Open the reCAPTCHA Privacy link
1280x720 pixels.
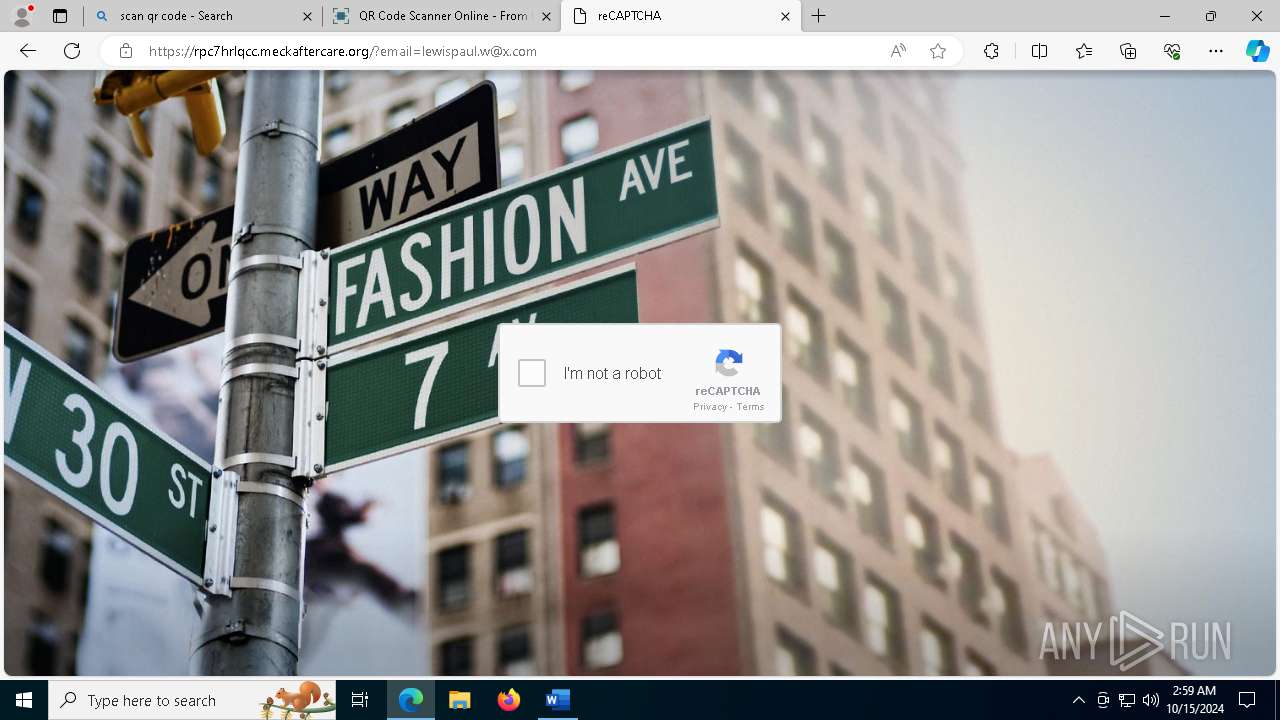point(710,407)
